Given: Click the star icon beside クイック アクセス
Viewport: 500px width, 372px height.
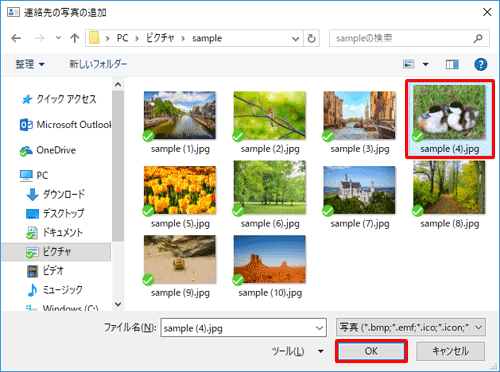Looking at the screenshot, I should [27, 99].
